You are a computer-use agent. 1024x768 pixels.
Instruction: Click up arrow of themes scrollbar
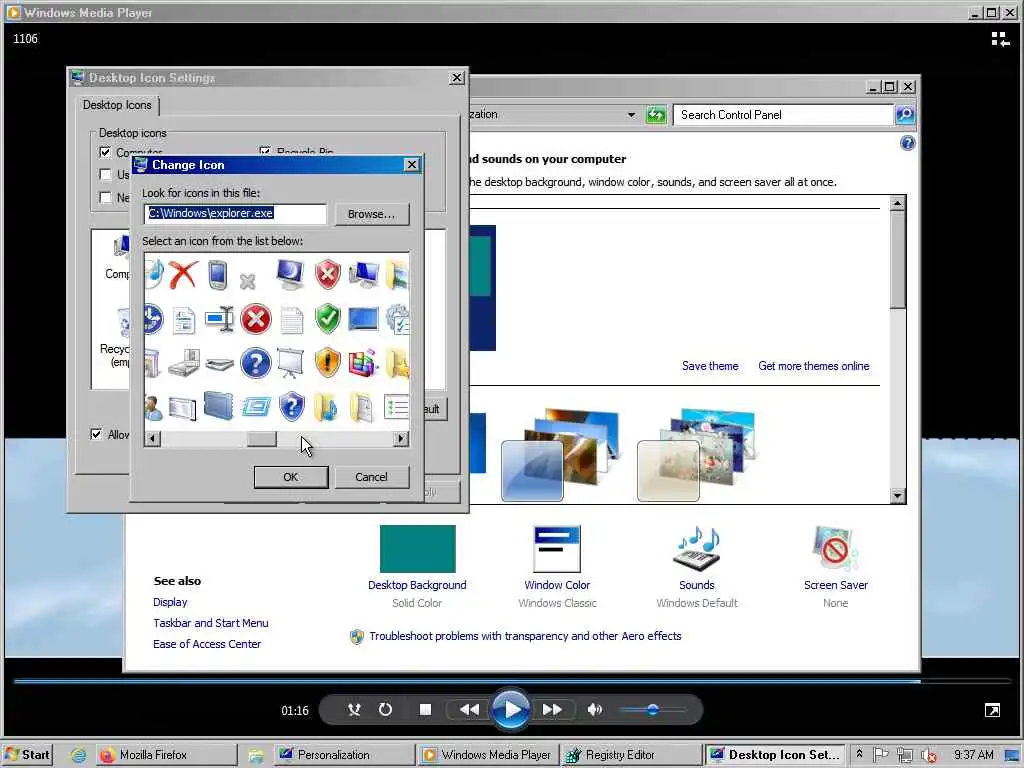tap(897, 203)
